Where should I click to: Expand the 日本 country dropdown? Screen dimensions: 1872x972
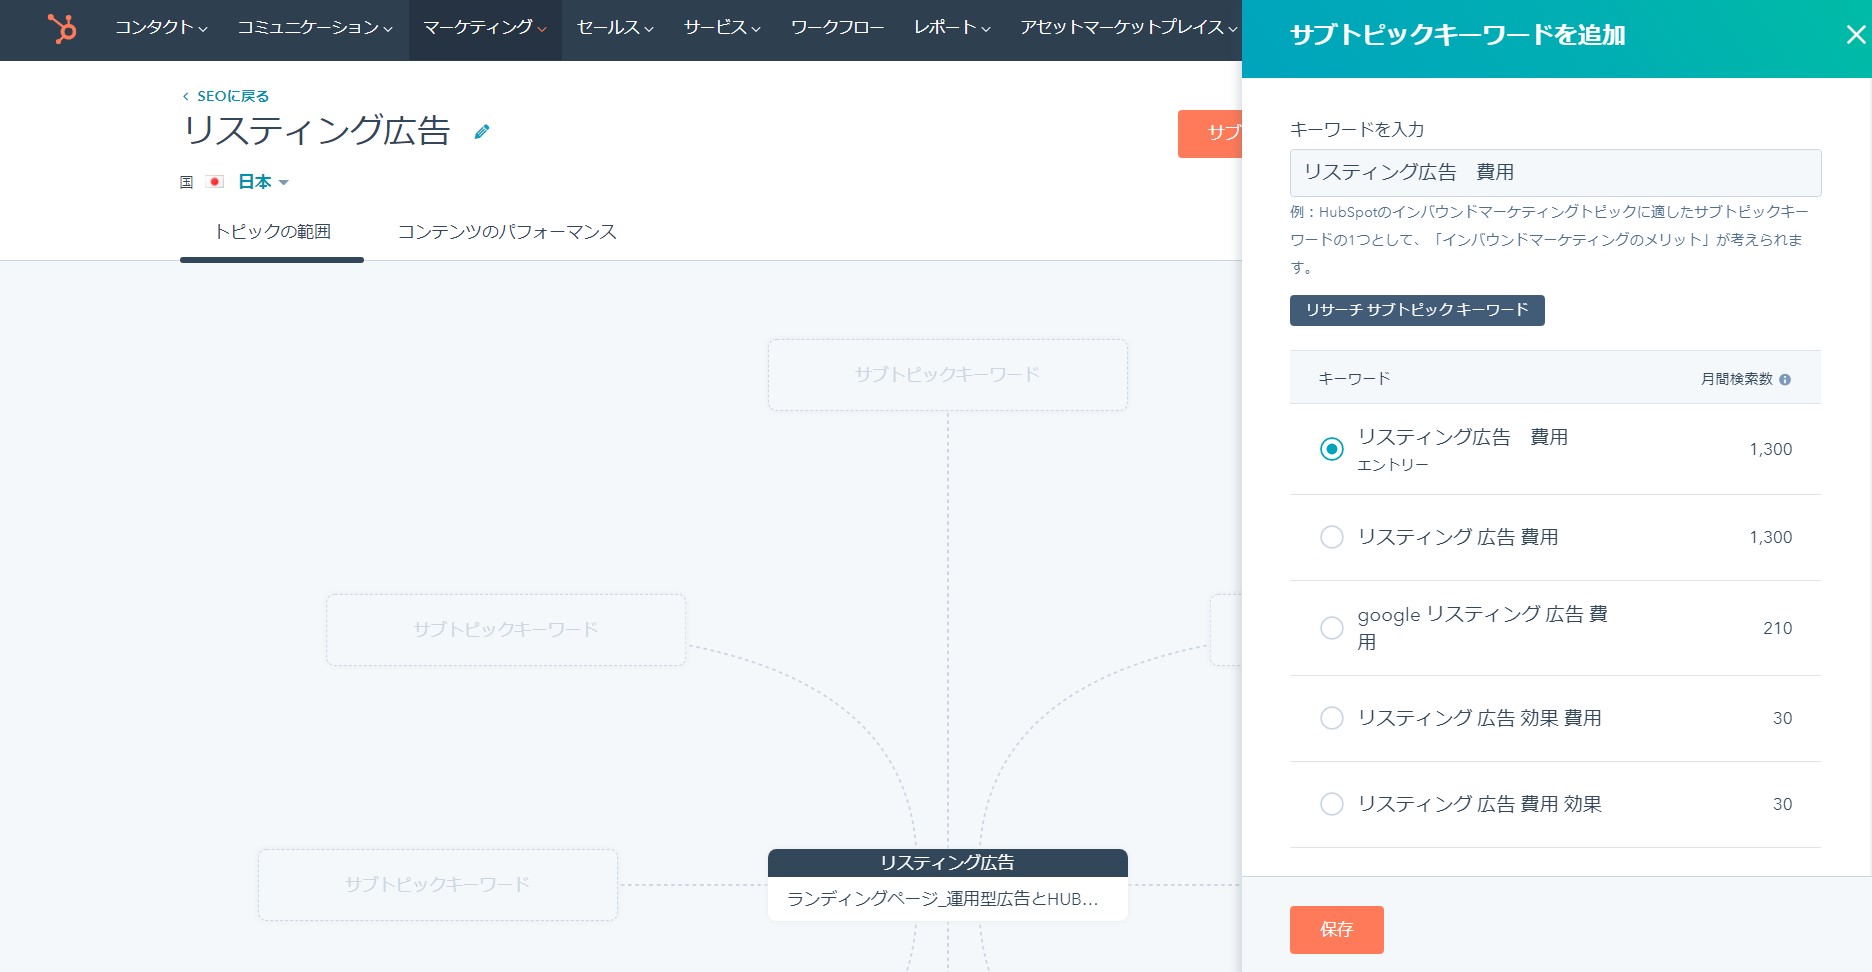(x=263, y=182)
